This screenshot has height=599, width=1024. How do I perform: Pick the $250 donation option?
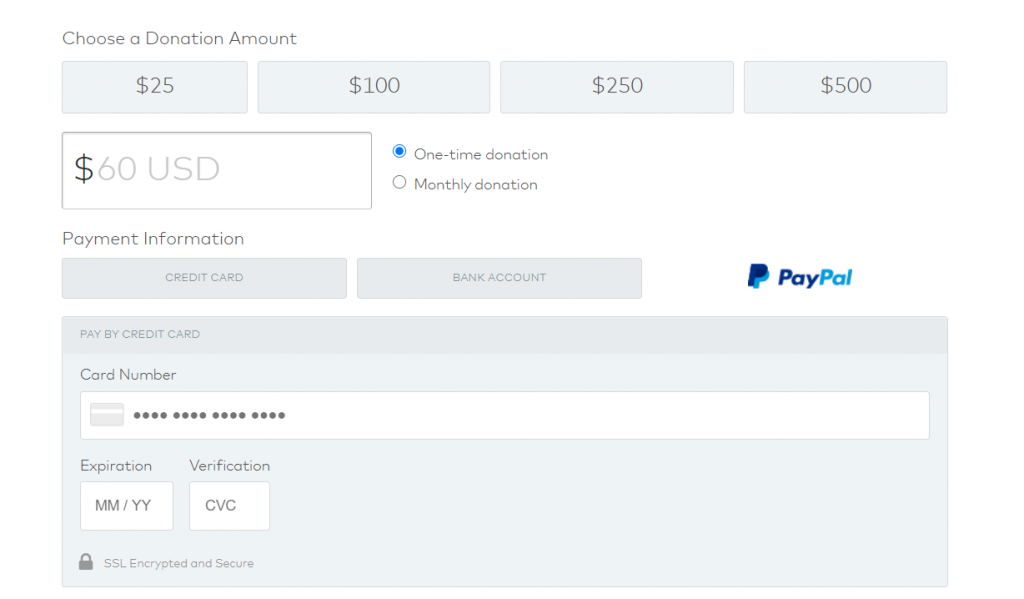[616, 87]
